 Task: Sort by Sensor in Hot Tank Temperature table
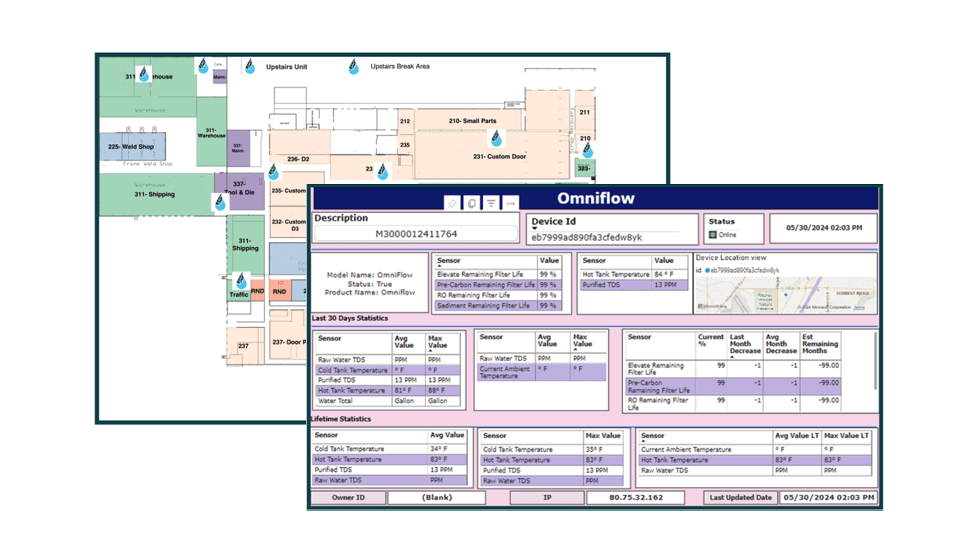point(594,261)
